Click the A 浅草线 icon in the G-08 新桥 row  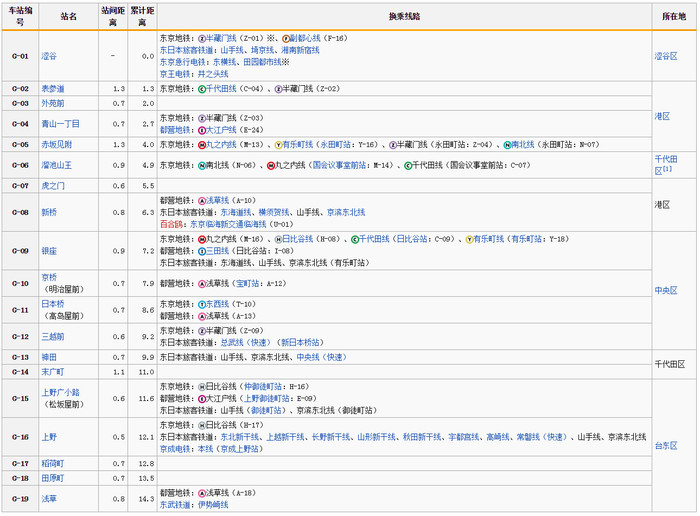coord(202,201)
